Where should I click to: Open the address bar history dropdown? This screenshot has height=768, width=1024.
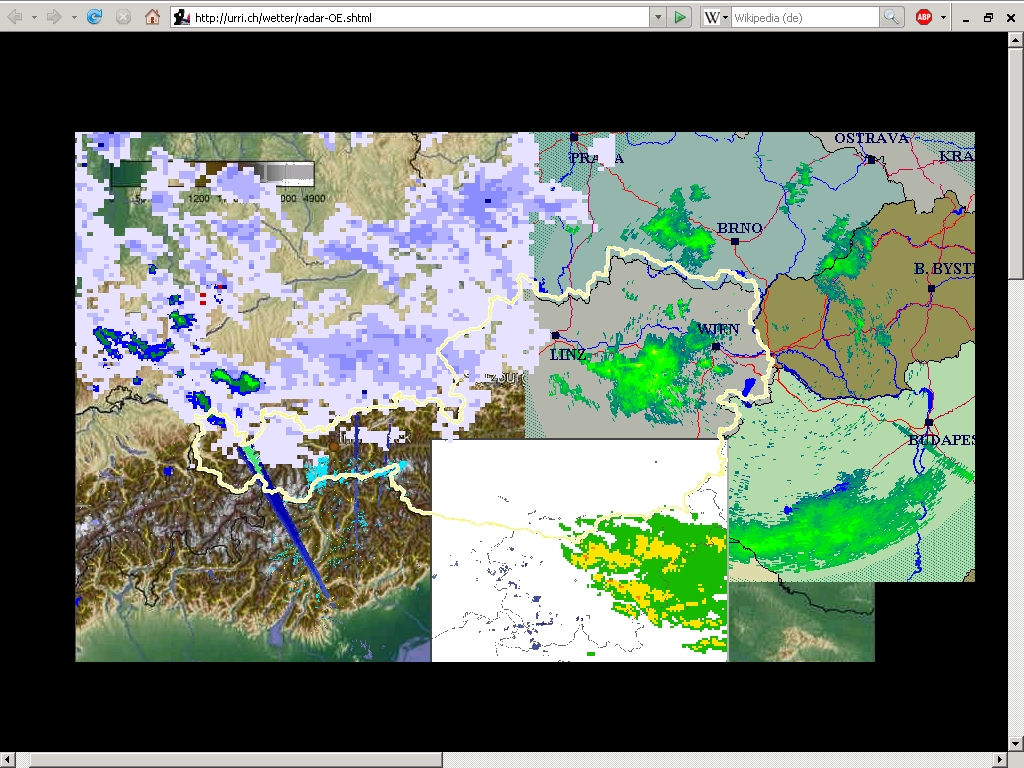(x=657, y=17)
